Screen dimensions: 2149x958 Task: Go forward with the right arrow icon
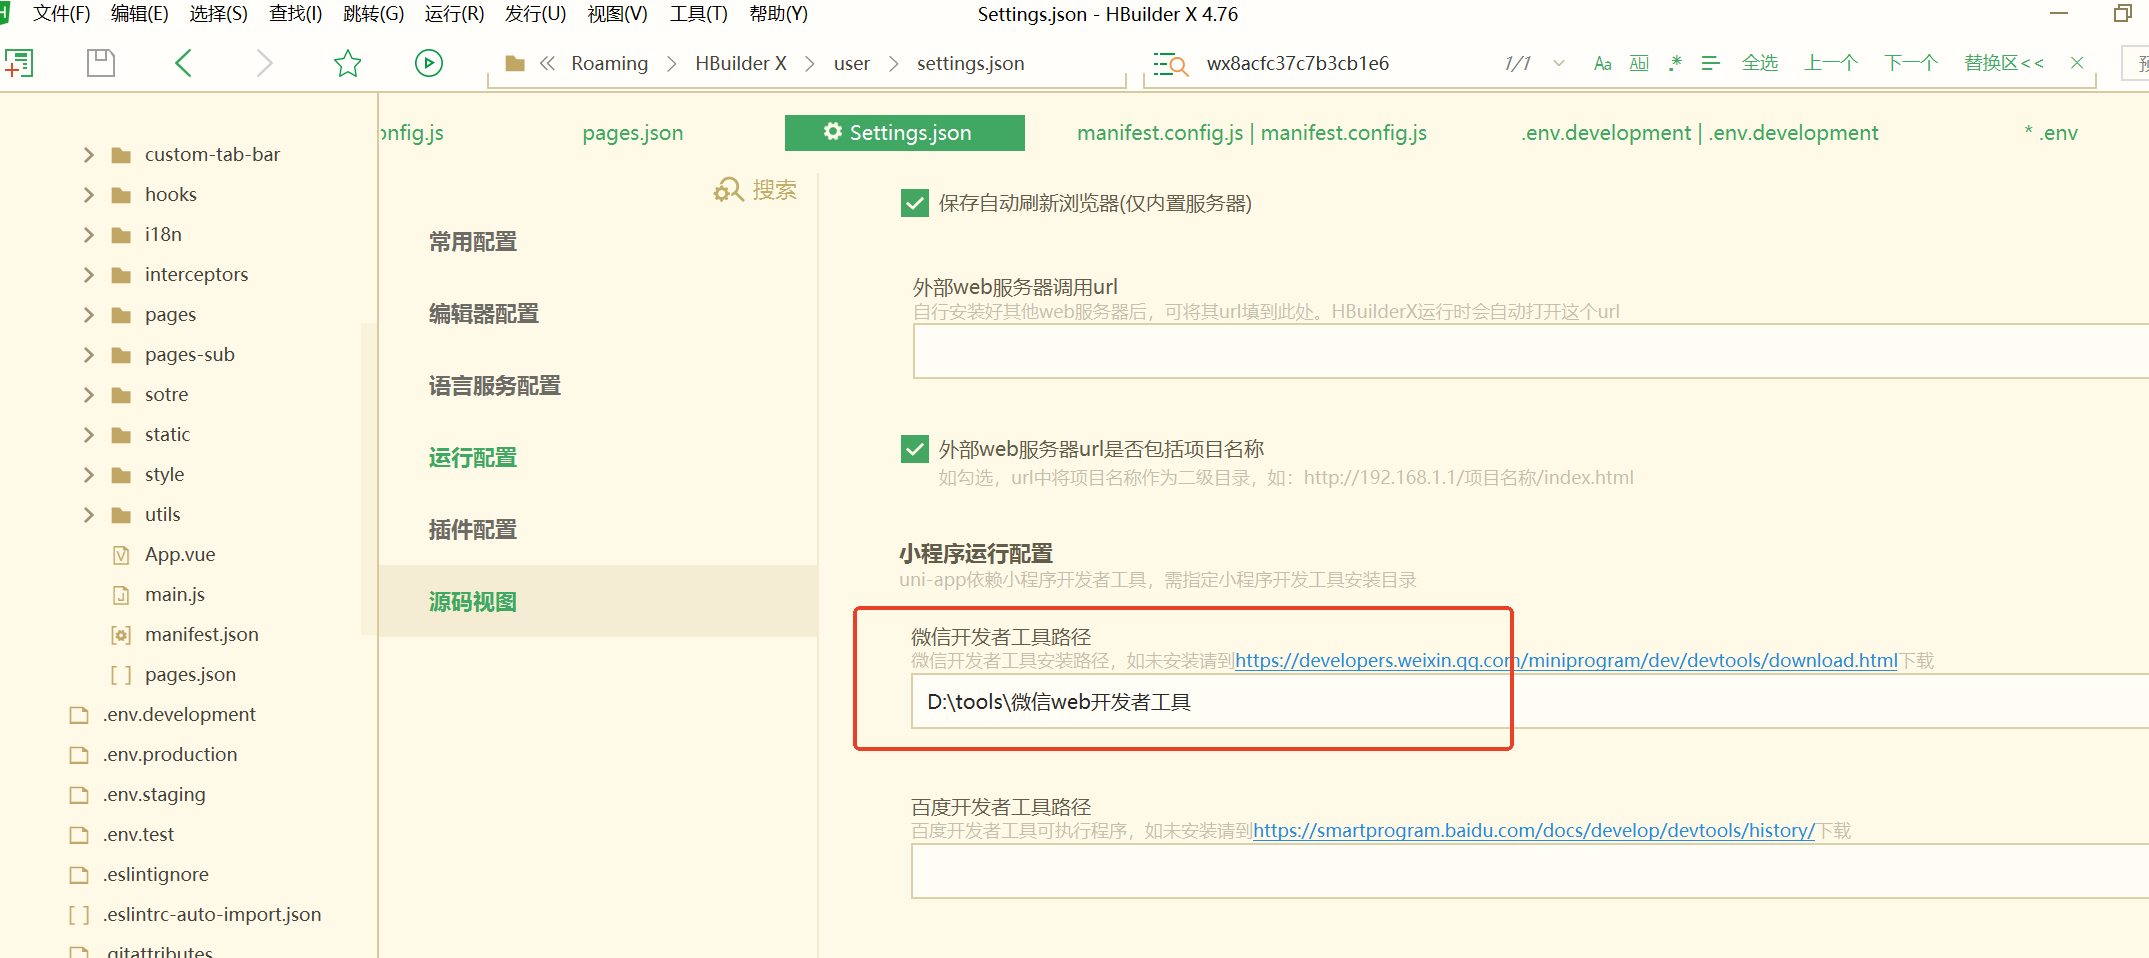[264, 63]
